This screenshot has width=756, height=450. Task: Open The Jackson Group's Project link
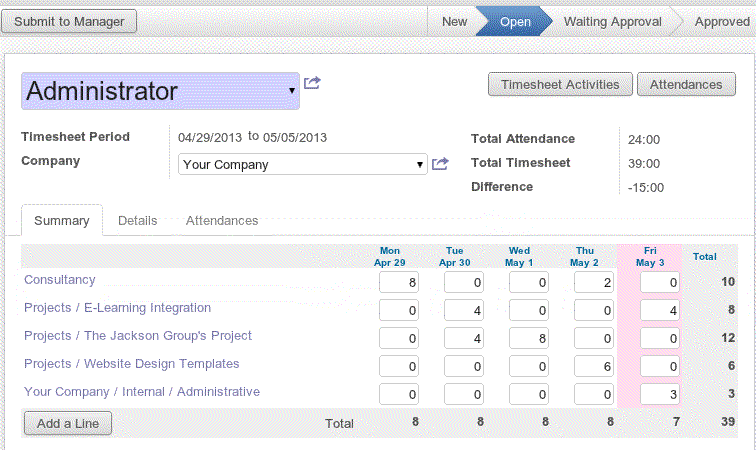pyautogui.click(x=138, y=336)
